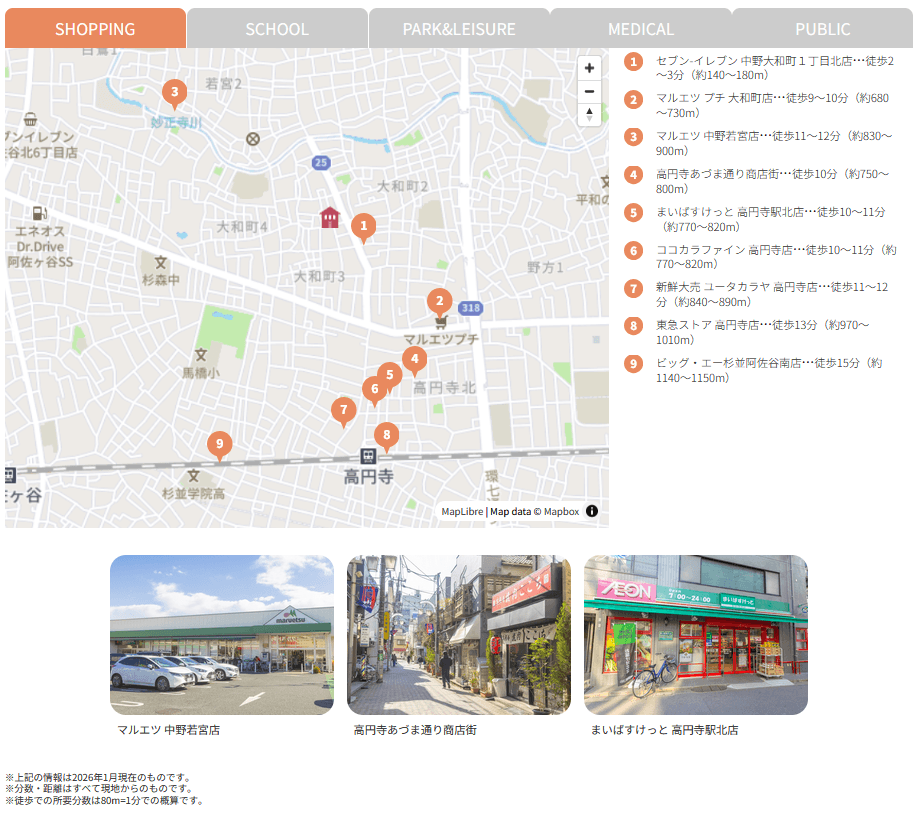The height and width of the screenshot is (813, 917).
Task: Click map pin number 9
Action: point(219,446)
